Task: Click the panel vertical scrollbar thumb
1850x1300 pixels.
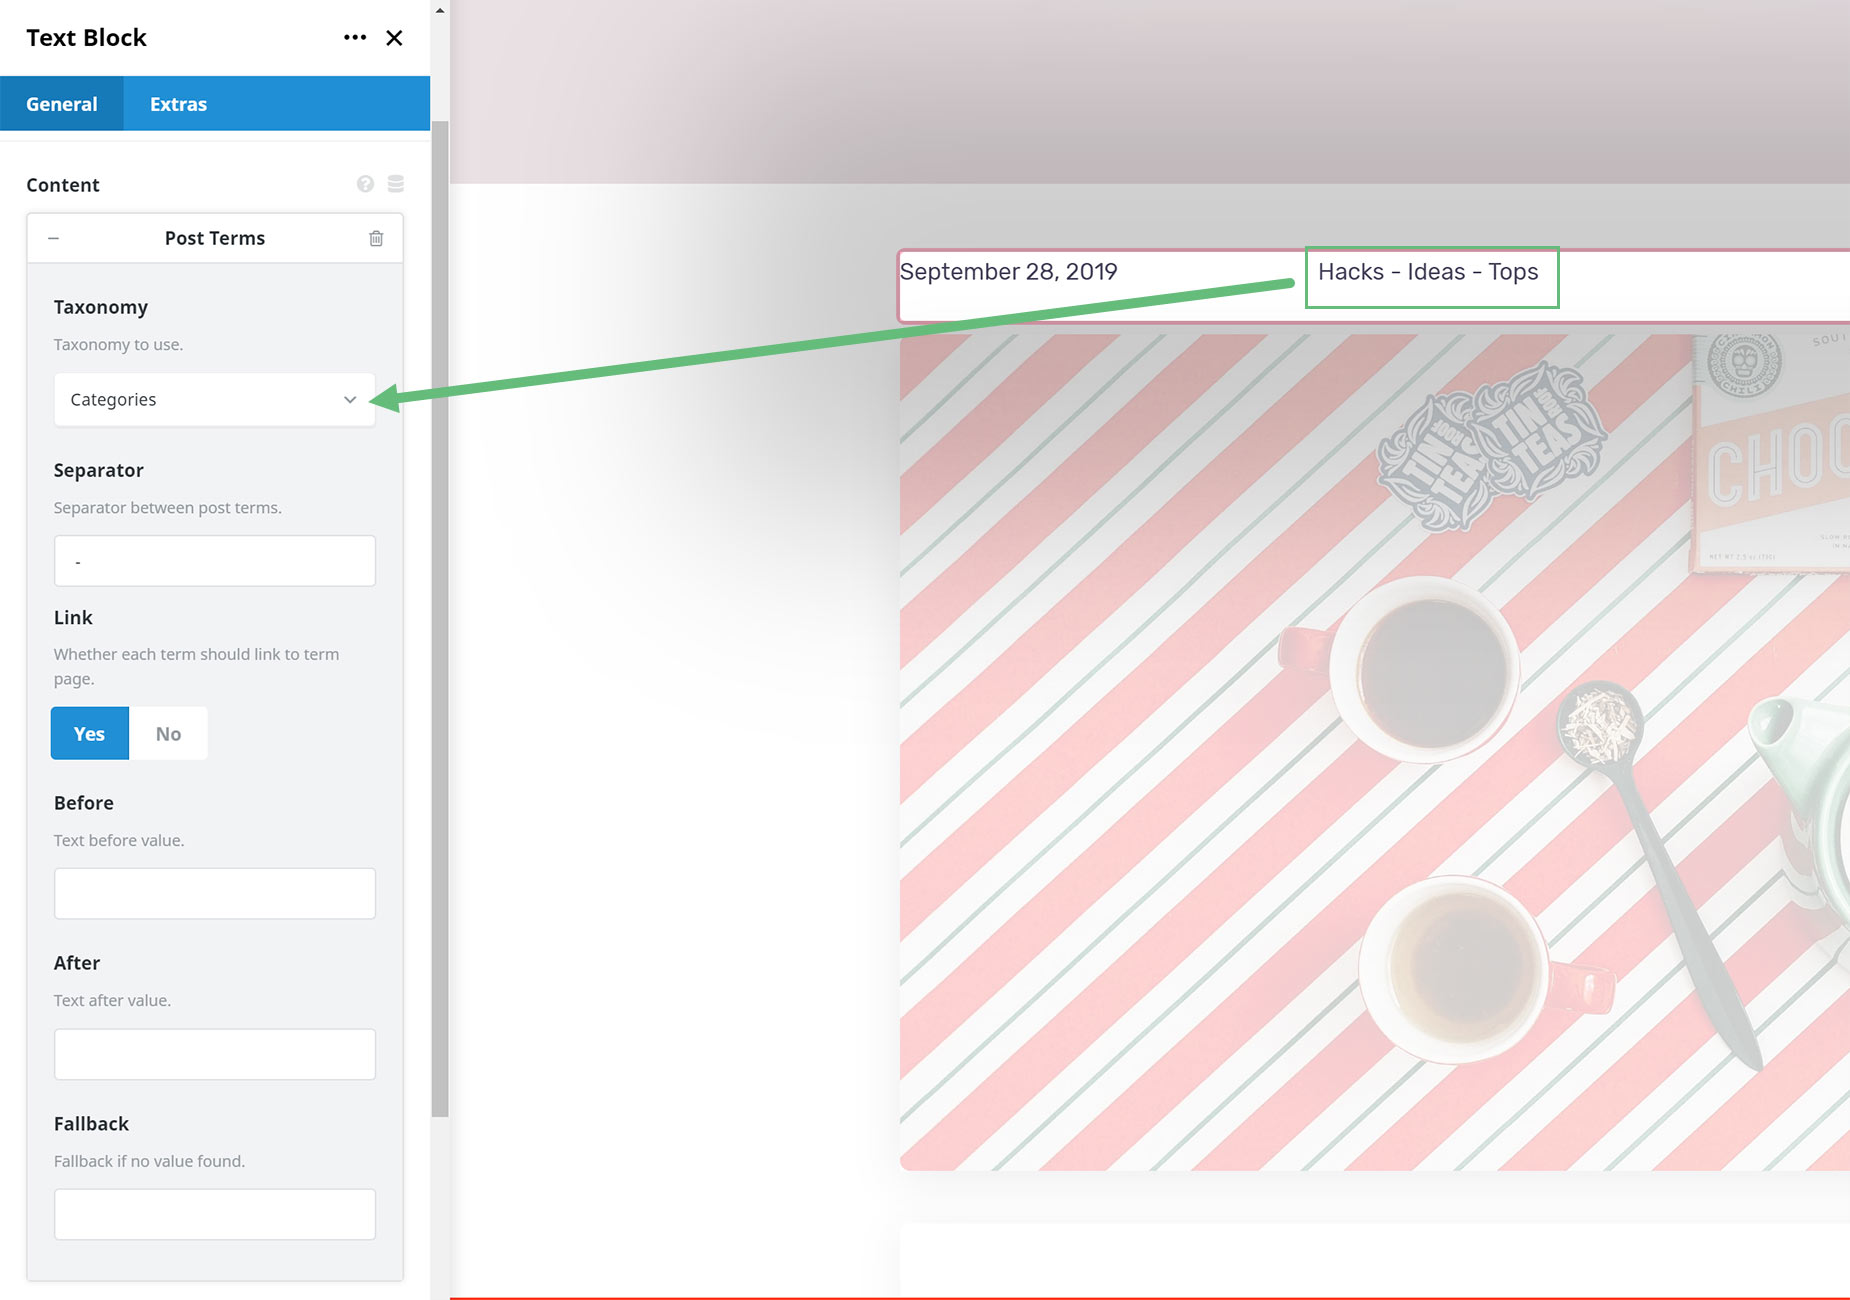Action: [440, 618]
